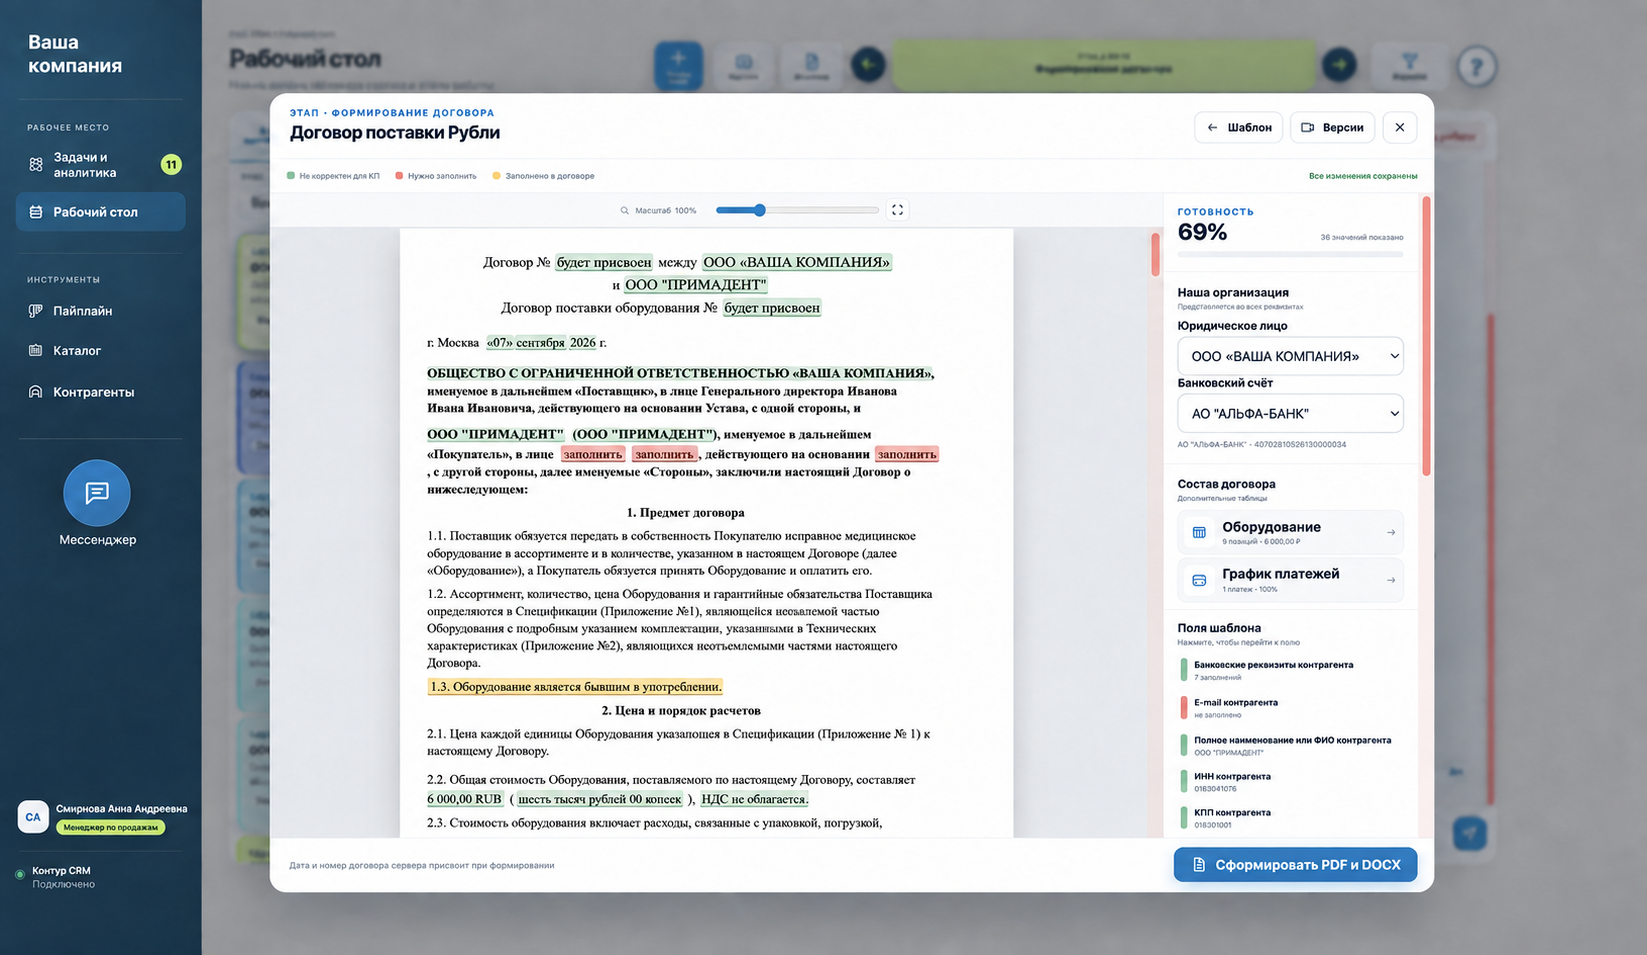Click Менеджер по продажам role badge

click(110, 828)
